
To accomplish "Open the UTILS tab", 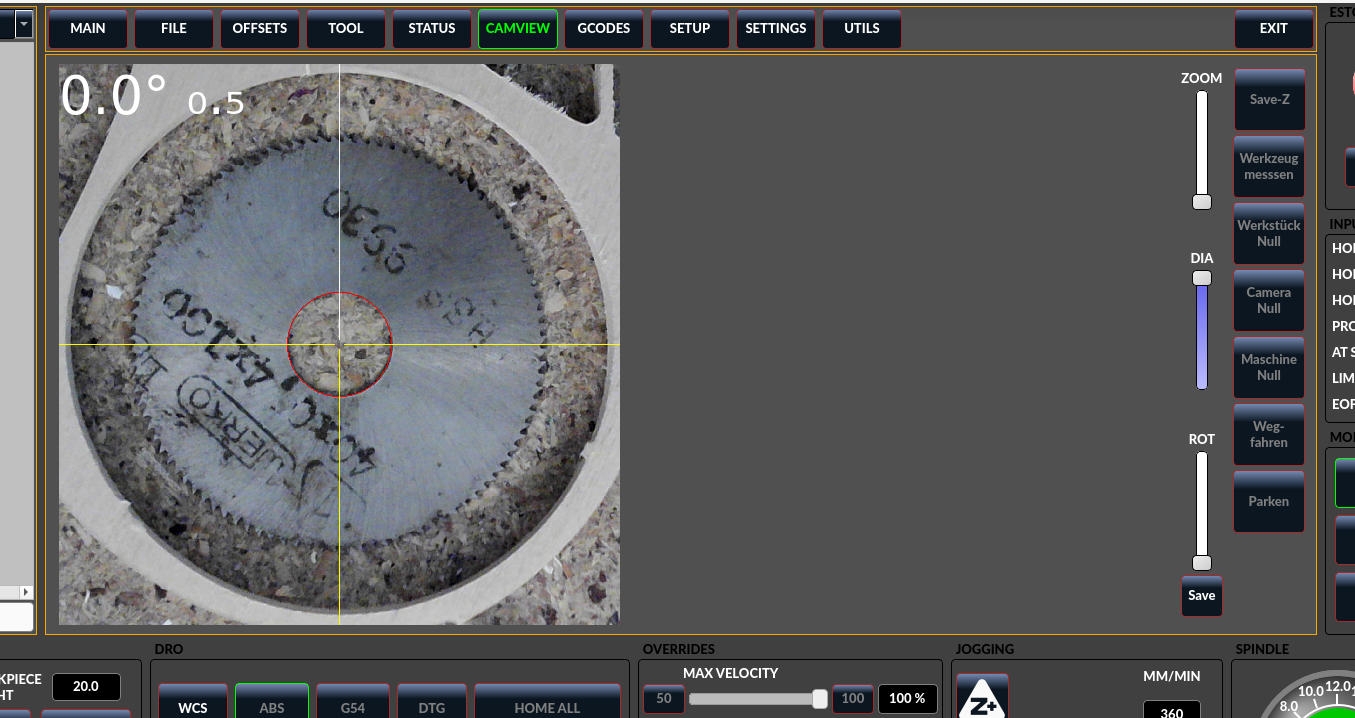I will (x=862, y=29).
